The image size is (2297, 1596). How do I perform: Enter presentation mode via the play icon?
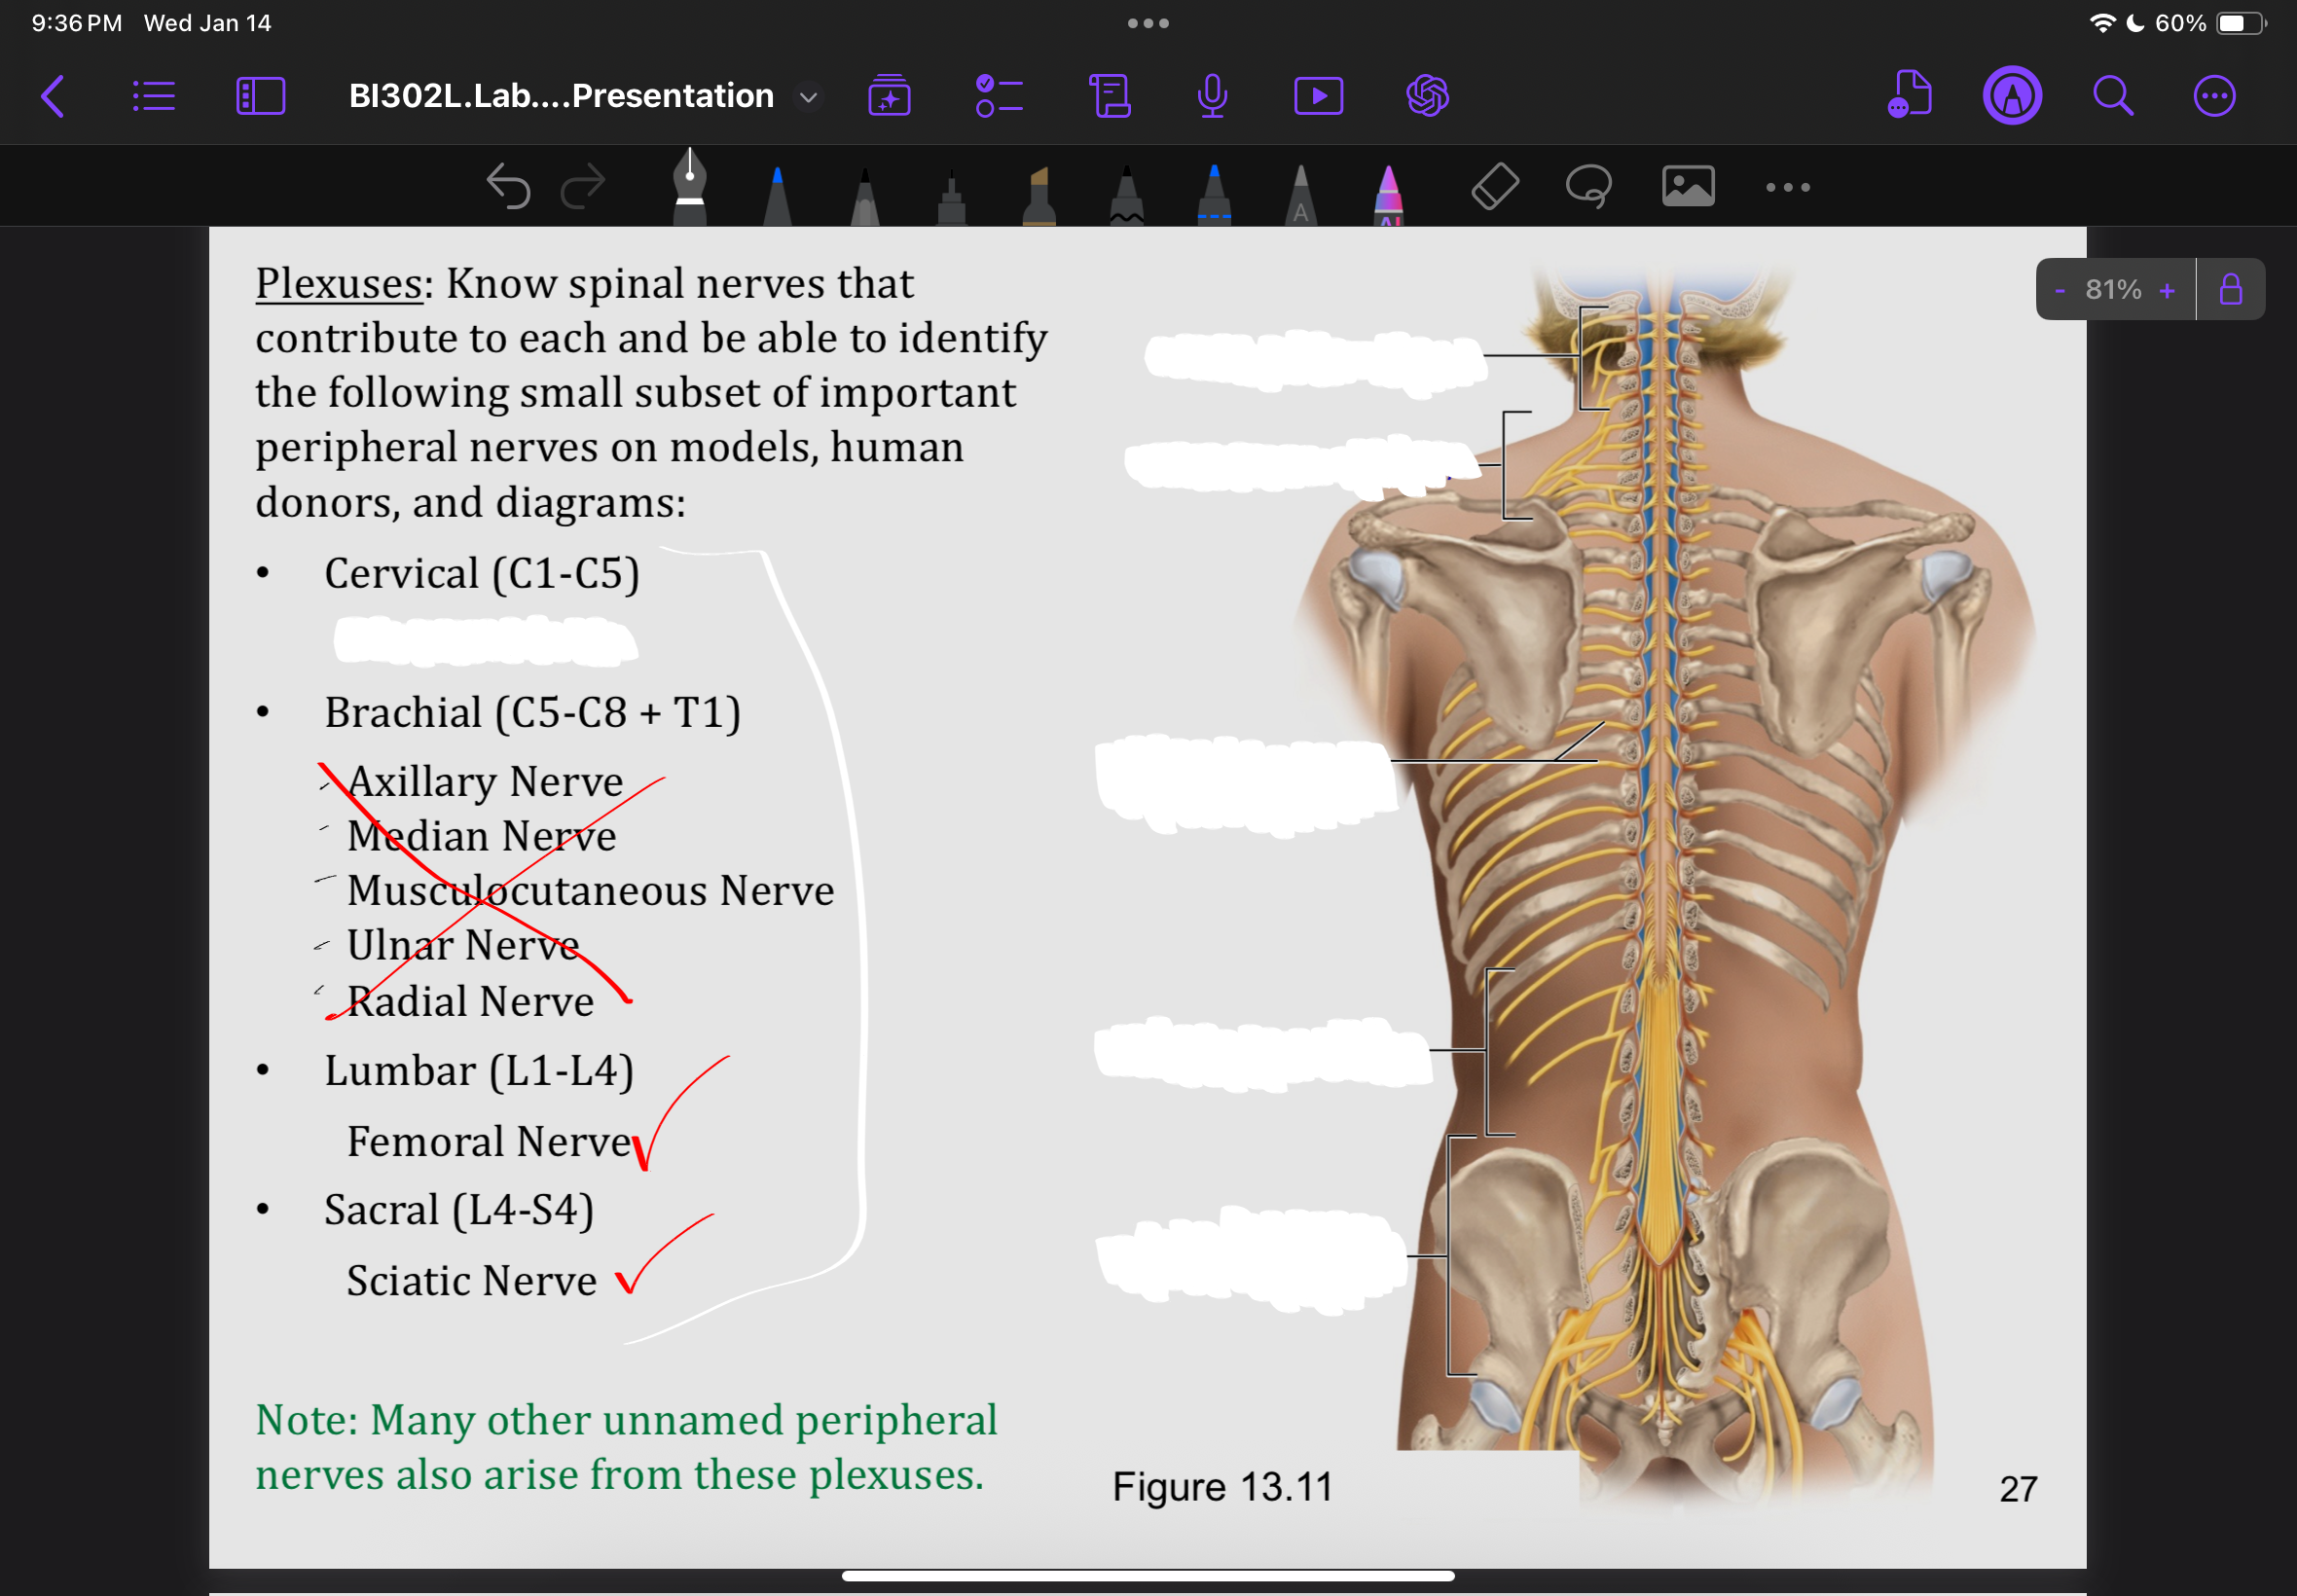point(1319,96)
